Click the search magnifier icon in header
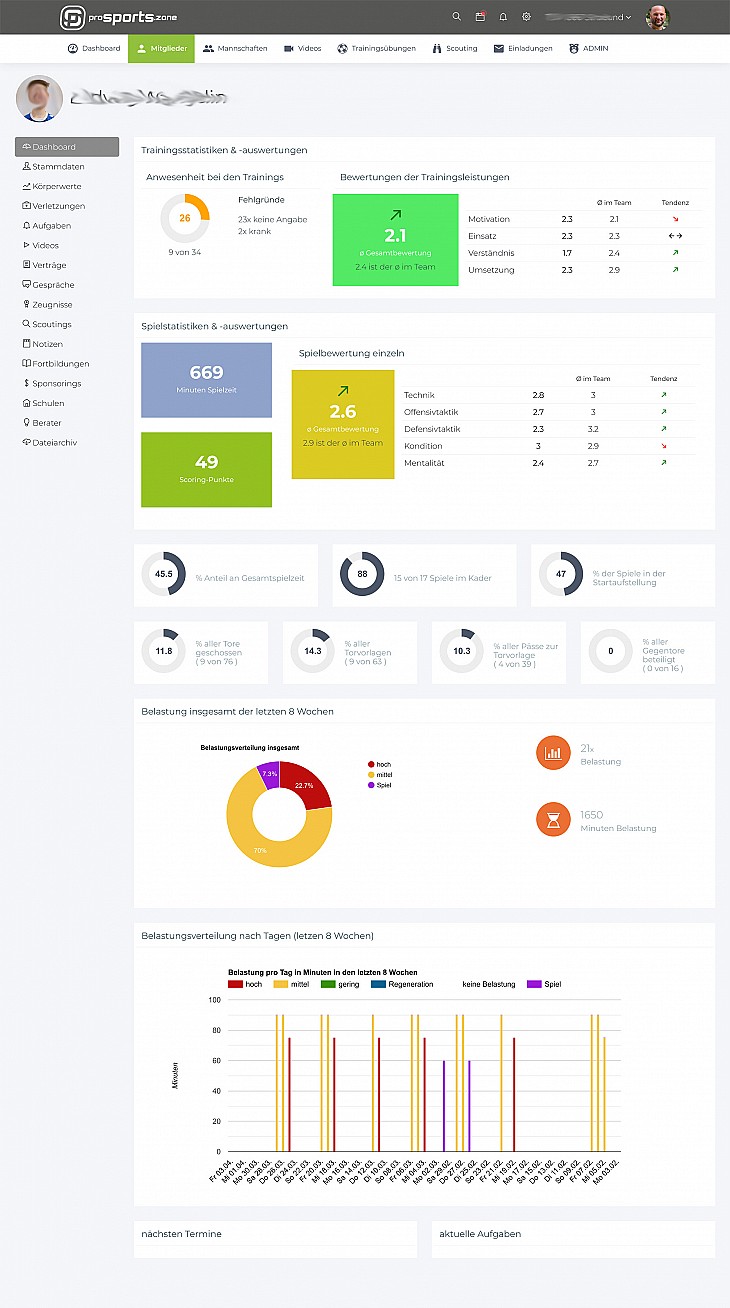The height and width of the screenshot is (1308, 730). click(457, 17)
